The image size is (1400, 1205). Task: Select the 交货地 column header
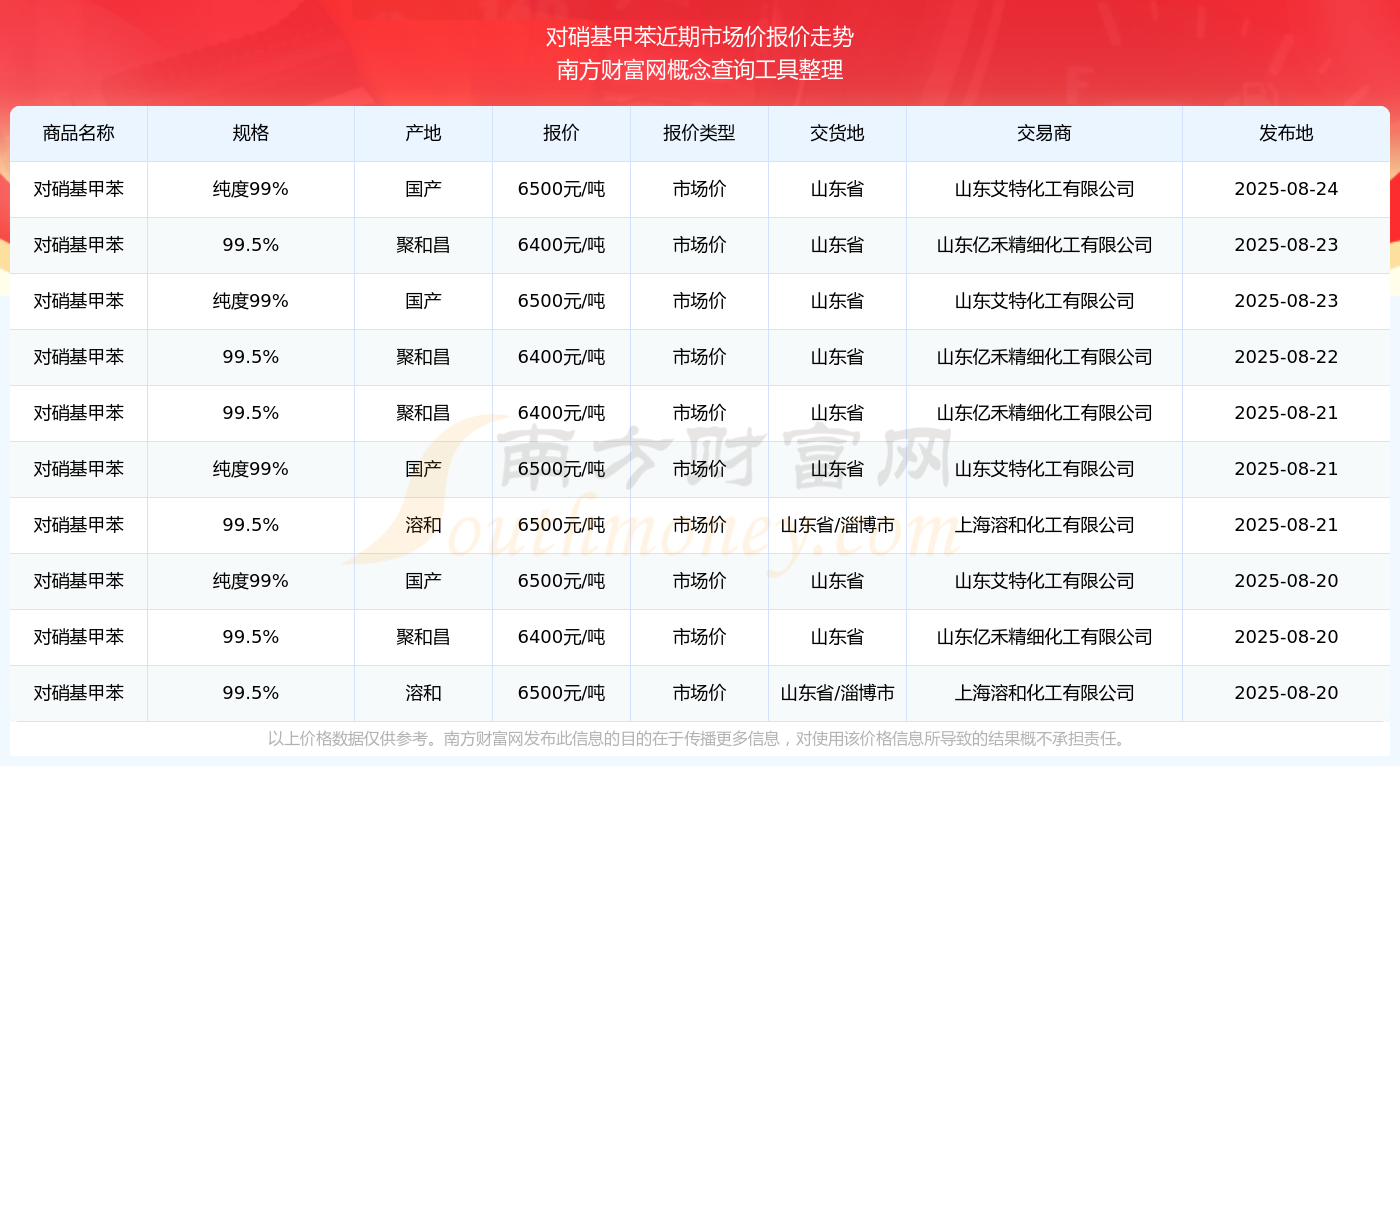click(837, 133)
